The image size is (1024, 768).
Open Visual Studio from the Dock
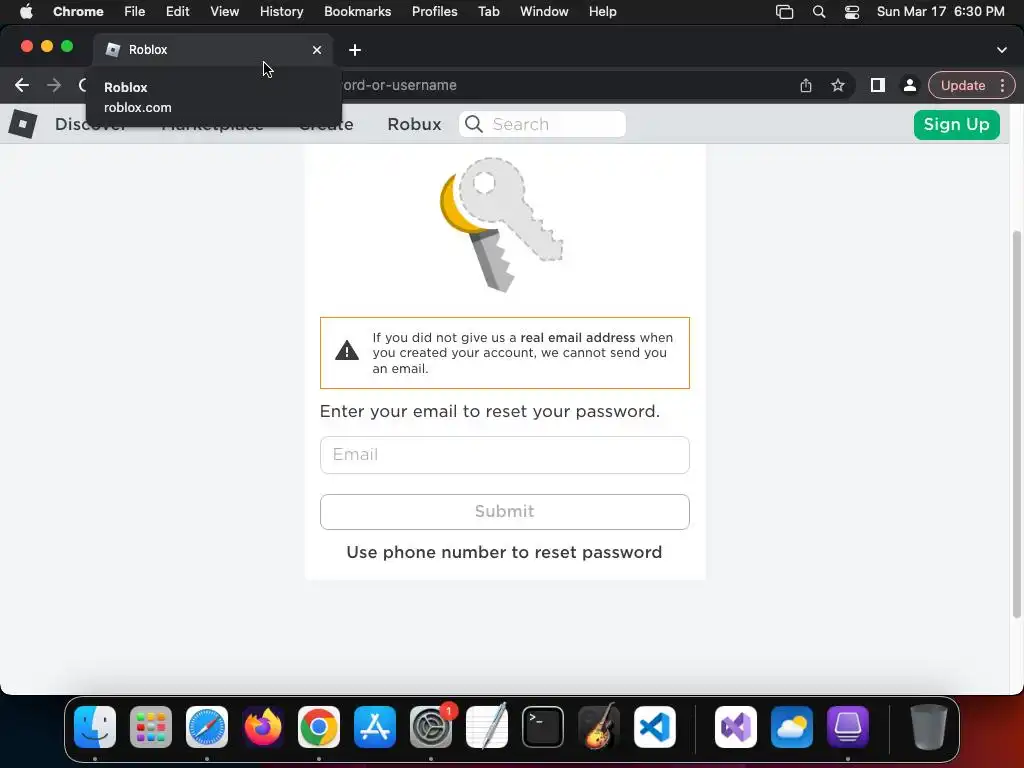pyautogui.click(x=736, y=727)
